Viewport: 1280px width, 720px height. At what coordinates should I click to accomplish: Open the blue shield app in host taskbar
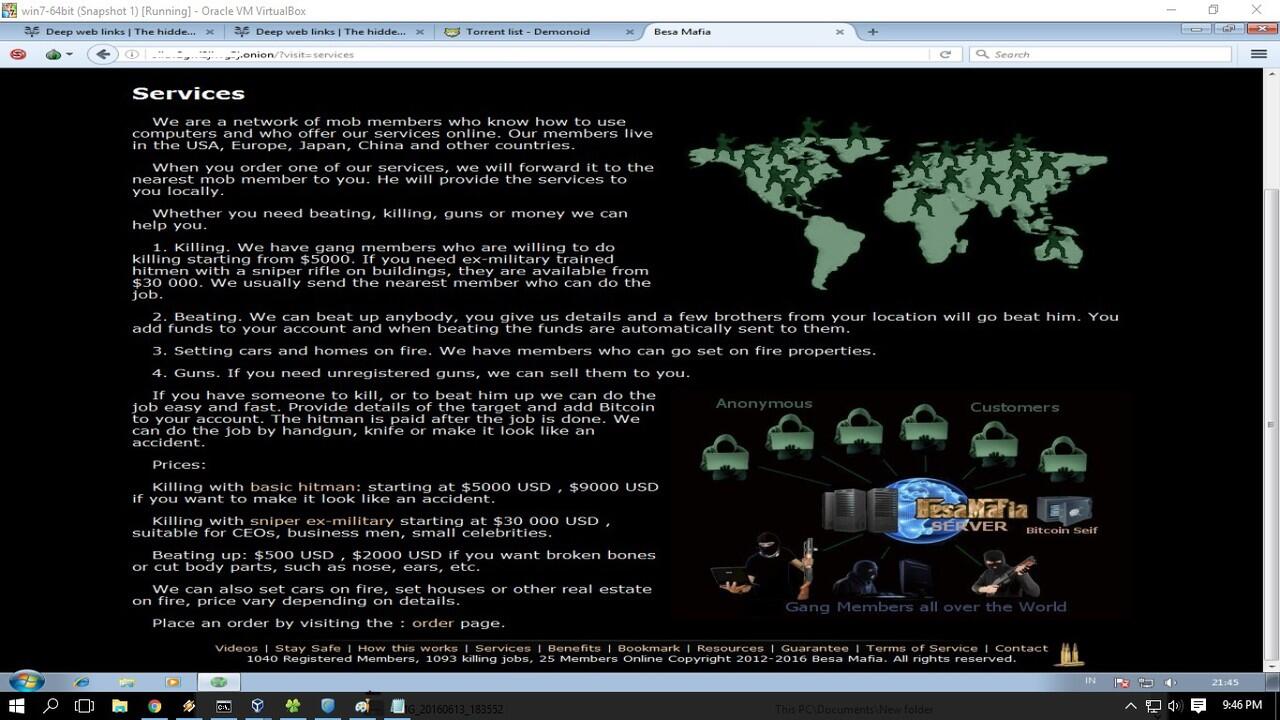coord(328,706)
